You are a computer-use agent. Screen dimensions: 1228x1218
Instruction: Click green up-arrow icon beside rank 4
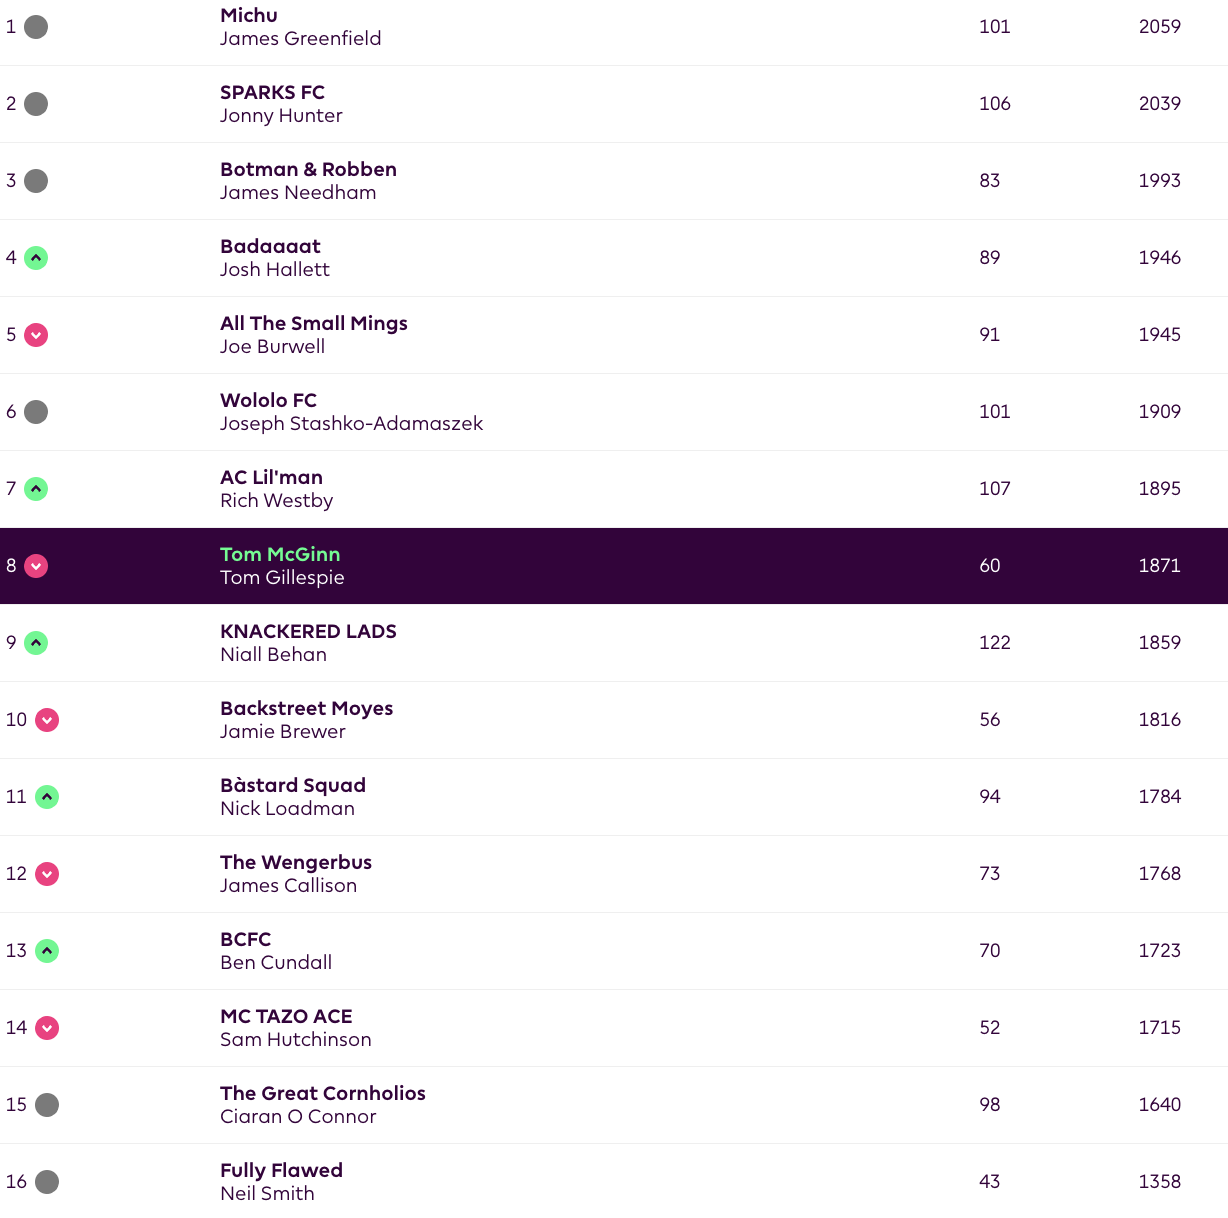pos(36,258)
